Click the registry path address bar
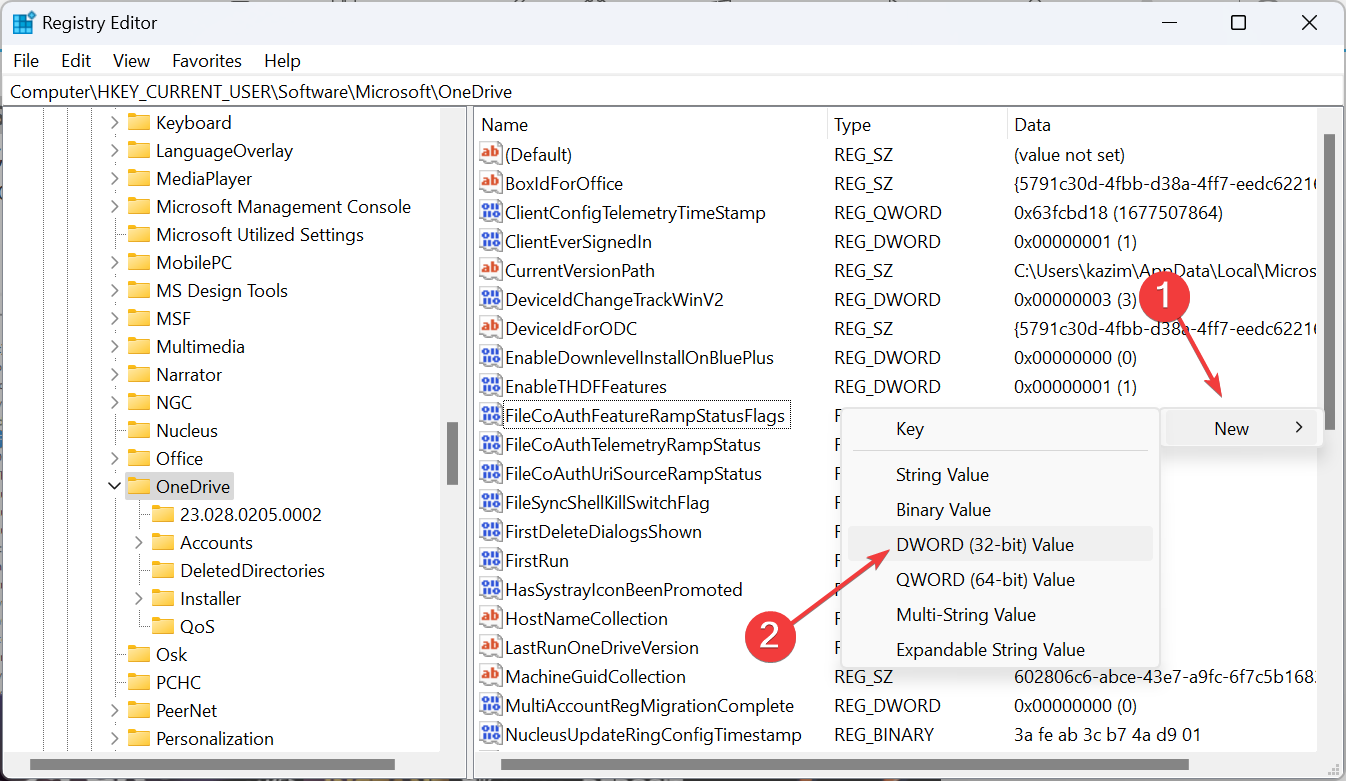The width and height of the screenshot is (1346, 781). pyautogui.click(x=672, y=91)
